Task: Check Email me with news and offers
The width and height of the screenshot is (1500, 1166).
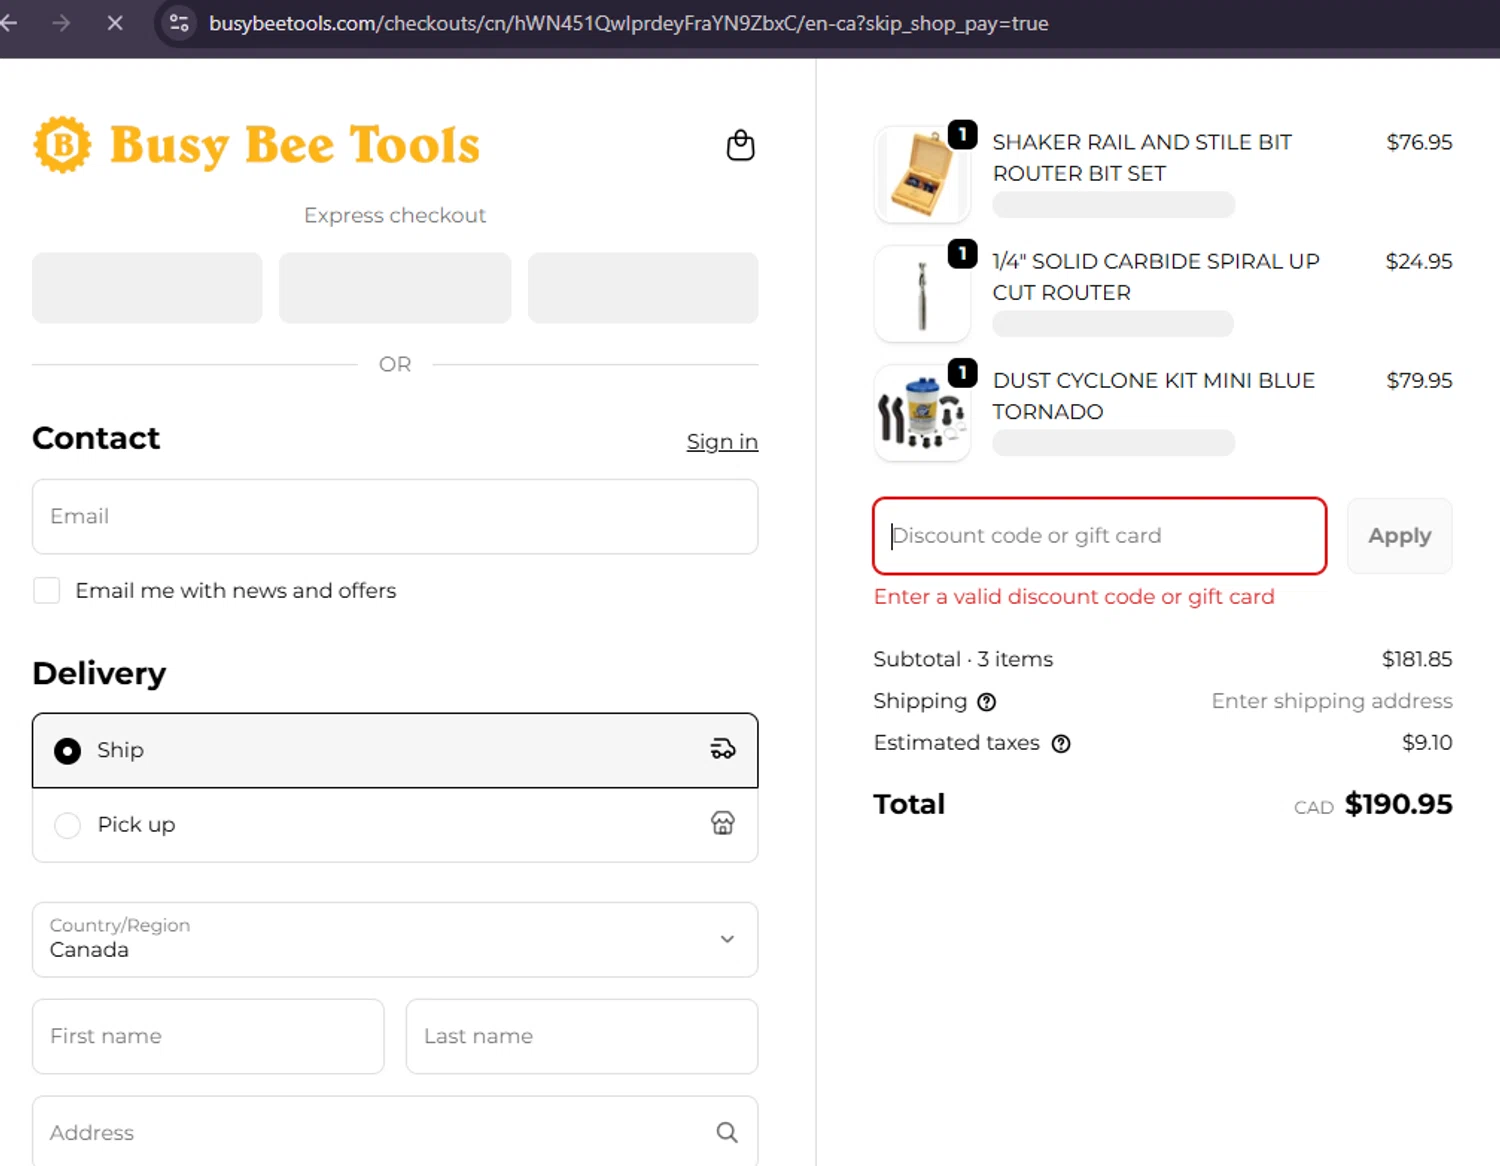Action: 46,590
